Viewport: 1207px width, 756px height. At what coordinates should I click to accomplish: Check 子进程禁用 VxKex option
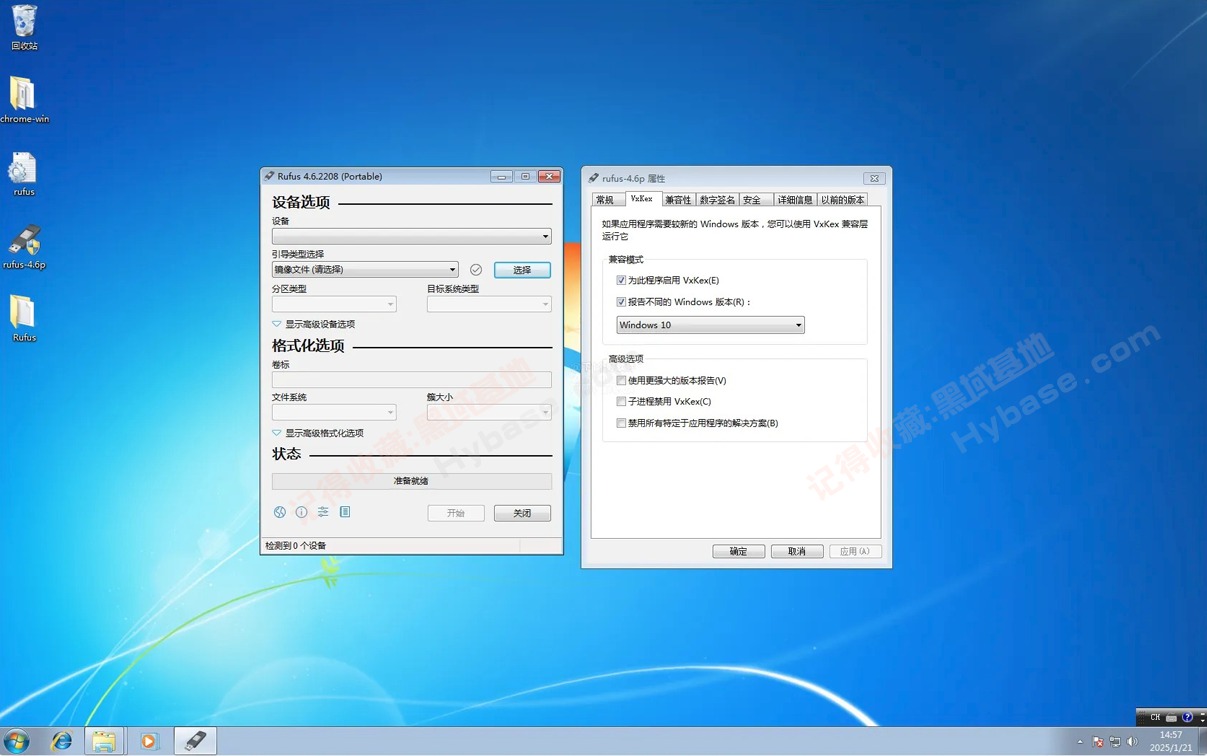tap(621, 401)
